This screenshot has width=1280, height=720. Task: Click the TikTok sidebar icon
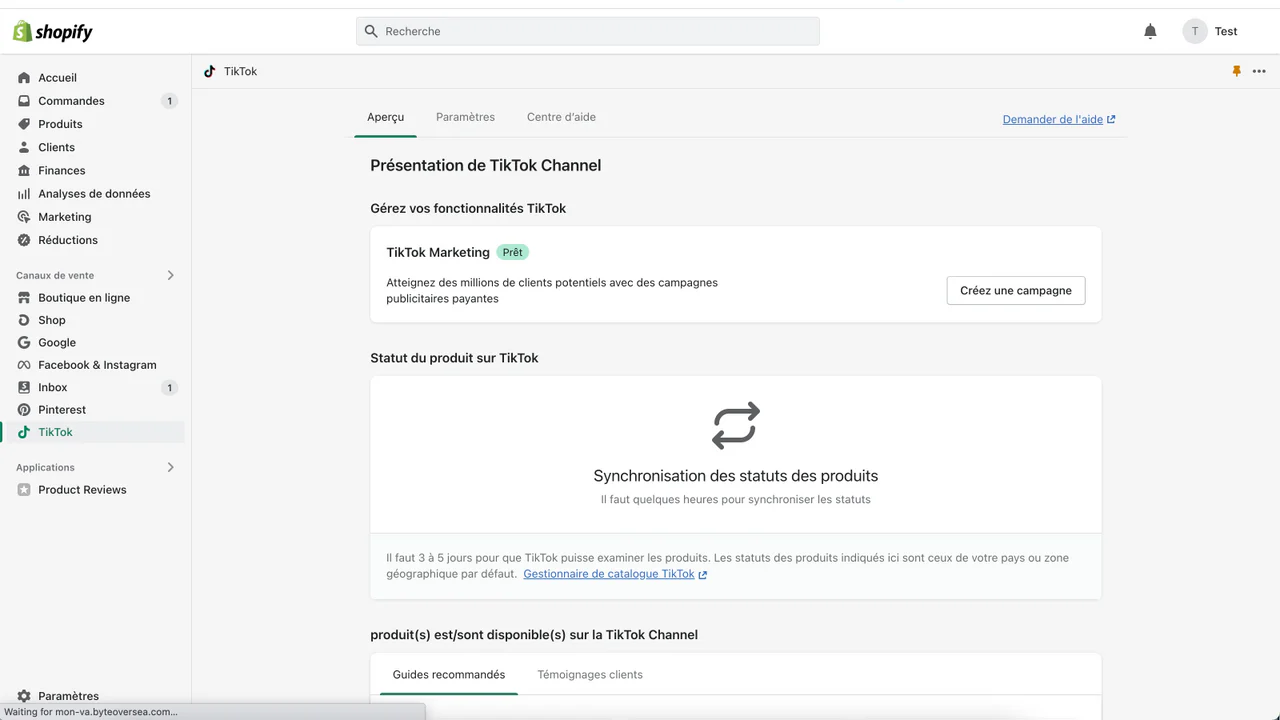click(24, 432)
